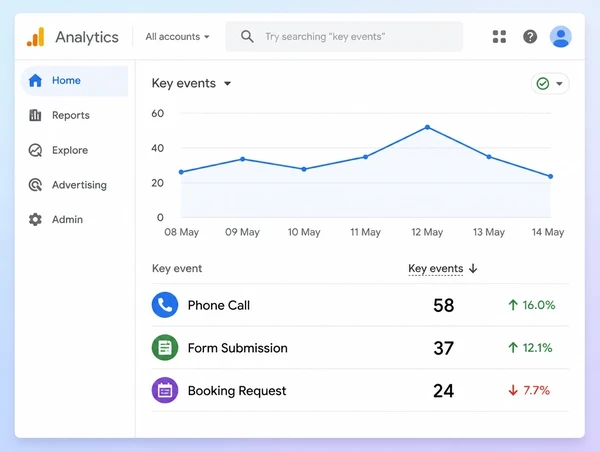Screen dimensions: 600x452
Task: Open the Form Submission row label
Action: [238, 348]
